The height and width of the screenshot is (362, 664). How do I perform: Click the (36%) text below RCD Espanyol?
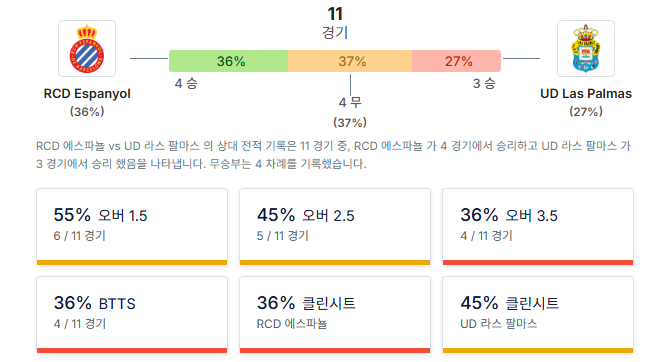pos(87,112)
